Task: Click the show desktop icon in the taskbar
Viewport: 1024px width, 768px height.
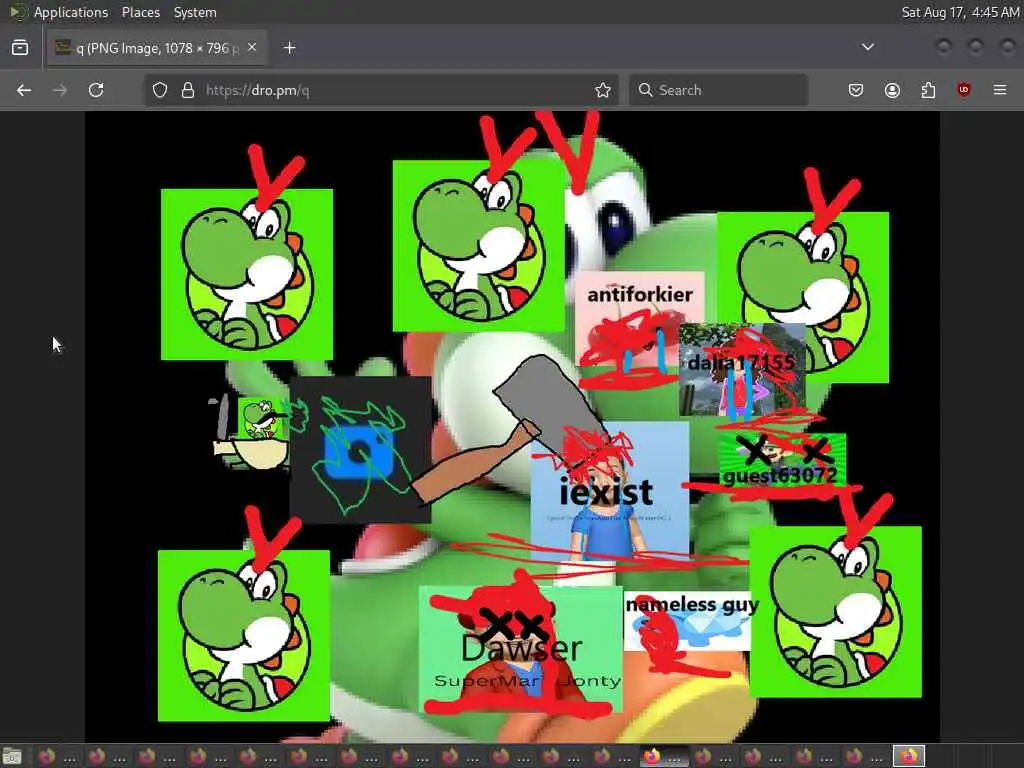Action: [x=12, y=757]
